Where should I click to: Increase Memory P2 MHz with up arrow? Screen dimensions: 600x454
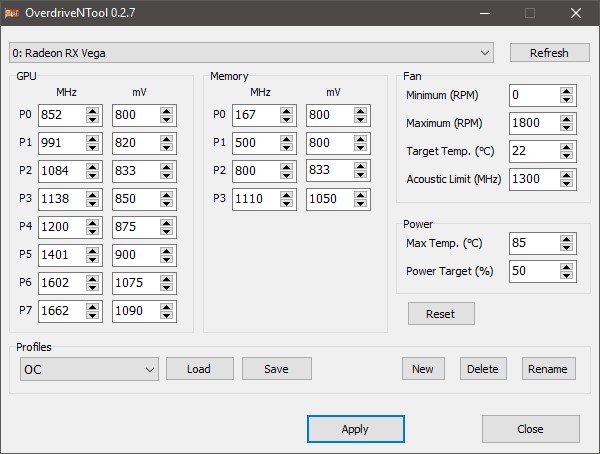(286, 167)
